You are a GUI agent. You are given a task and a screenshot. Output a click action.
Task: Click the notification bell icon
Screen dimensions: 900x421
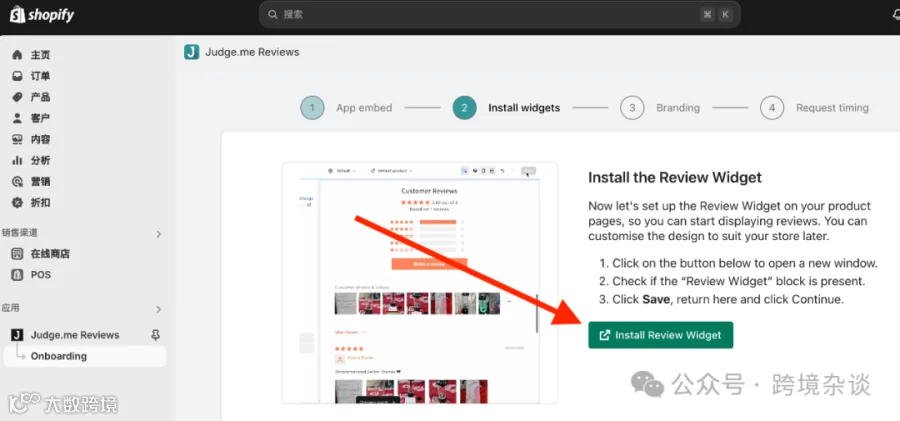pyautogui.click(x=896, y=15)
